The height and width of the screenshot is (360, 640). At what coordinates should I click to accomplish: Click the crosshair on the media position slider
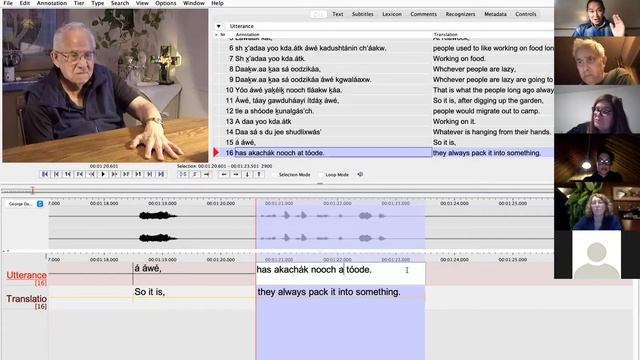pyautogui.click(x=33, y=190)
